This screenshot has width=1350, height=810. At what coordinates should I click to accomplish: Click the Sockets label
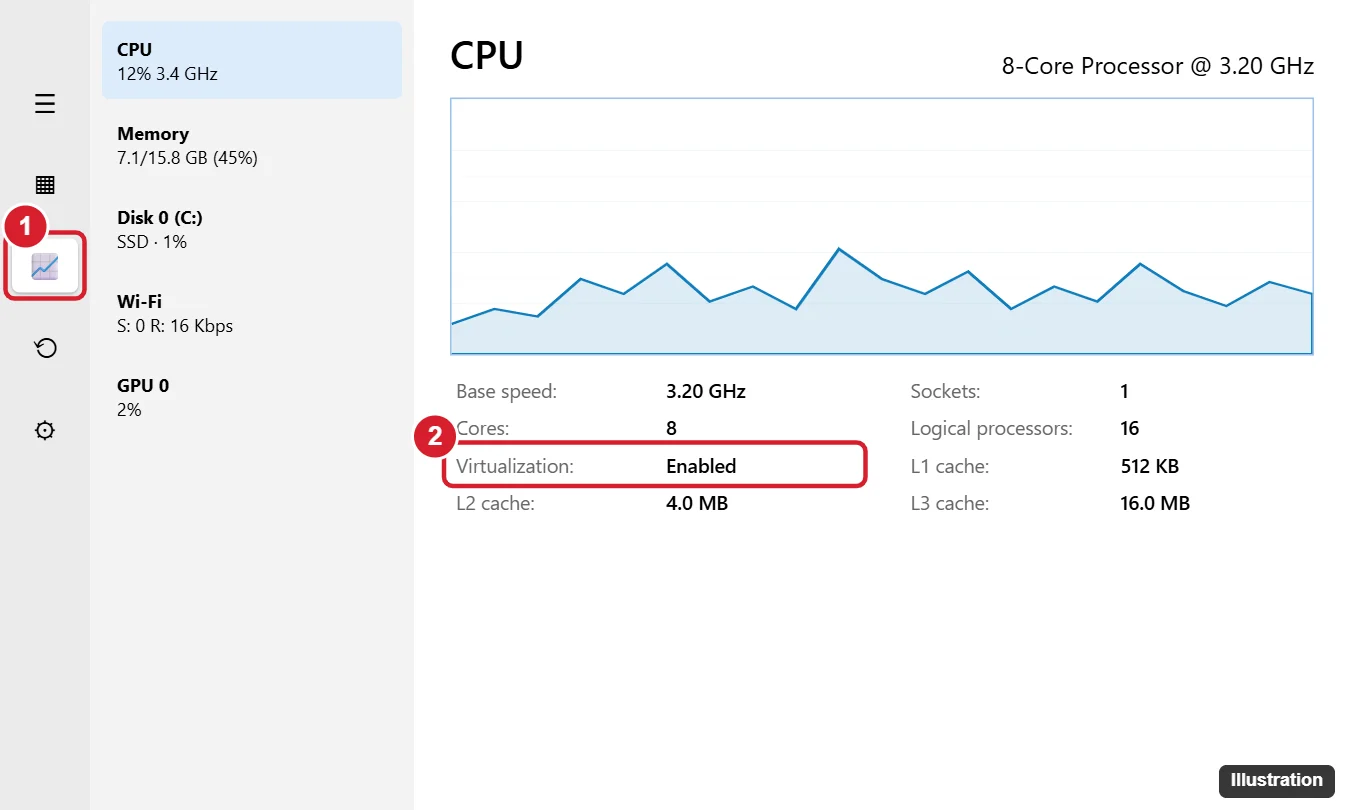(x=946, y=391)
